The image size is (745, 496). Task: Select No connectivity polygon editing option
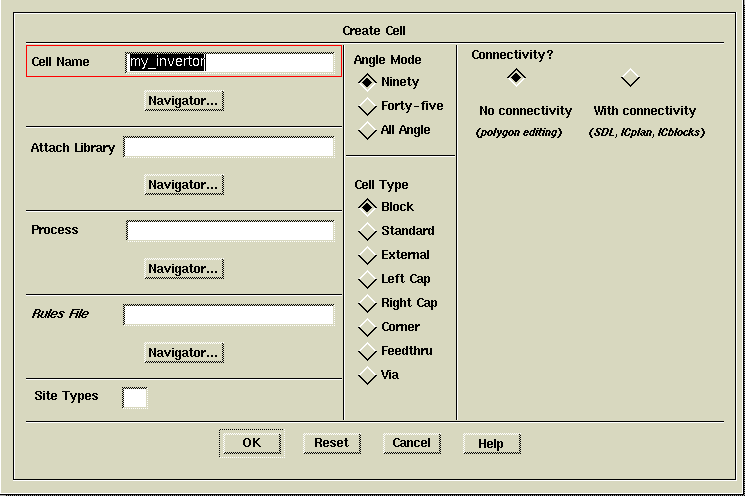point(516,78)
